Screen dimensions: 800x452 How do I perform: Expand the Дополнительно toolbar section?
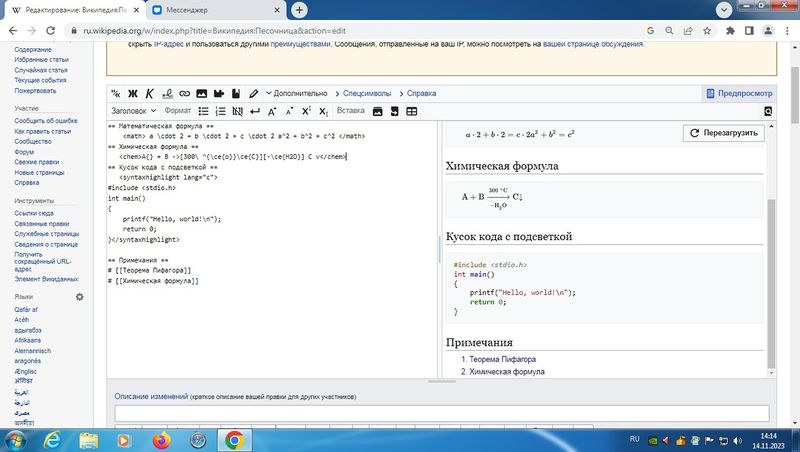[x=296, y=93]
